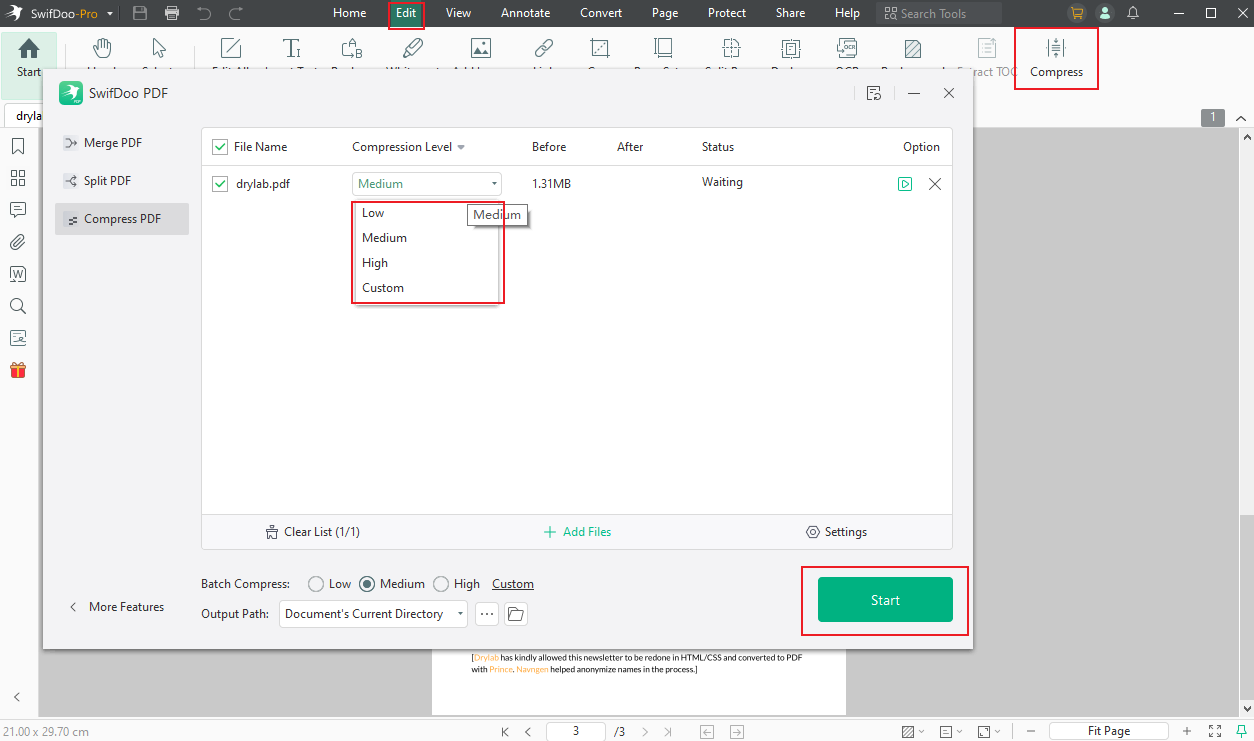Screen dimensions: 1254x741
Task: Toggle the File Name select-all checkbox
Action: pos(220,147)
